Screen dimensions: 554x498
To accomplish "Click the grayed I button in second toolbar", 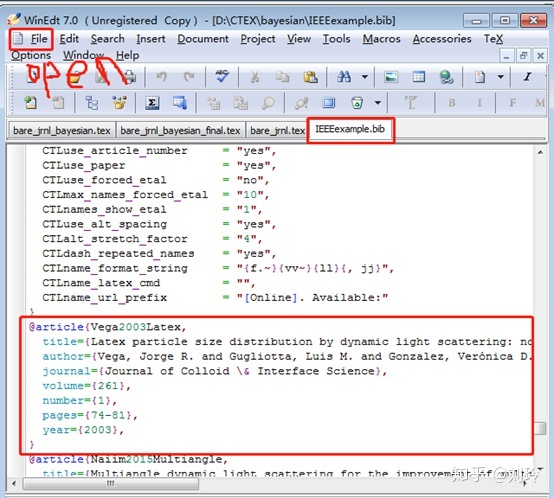I will tap(479, 103).
